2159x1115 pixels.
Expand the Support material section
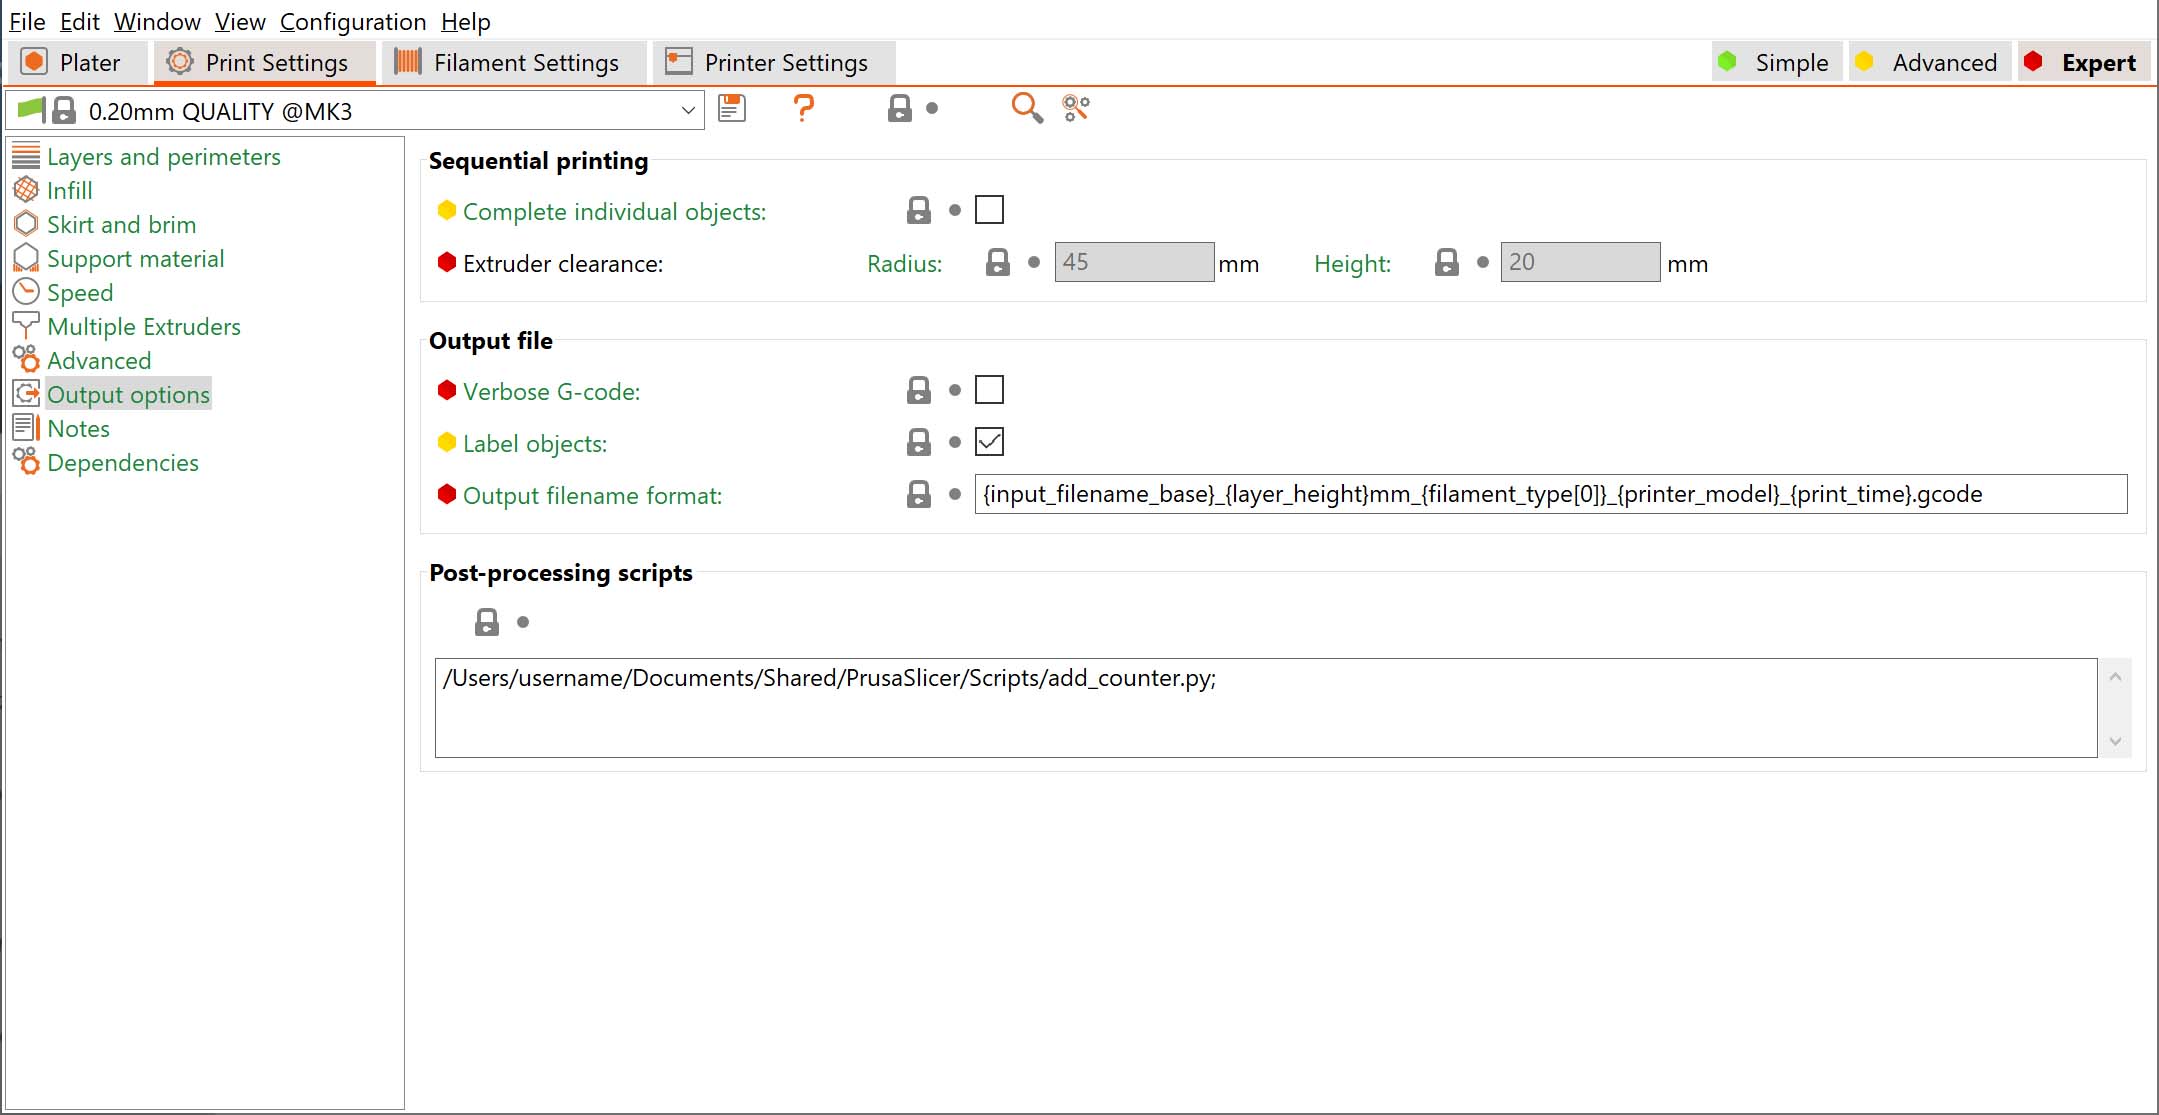pos(135,257)
